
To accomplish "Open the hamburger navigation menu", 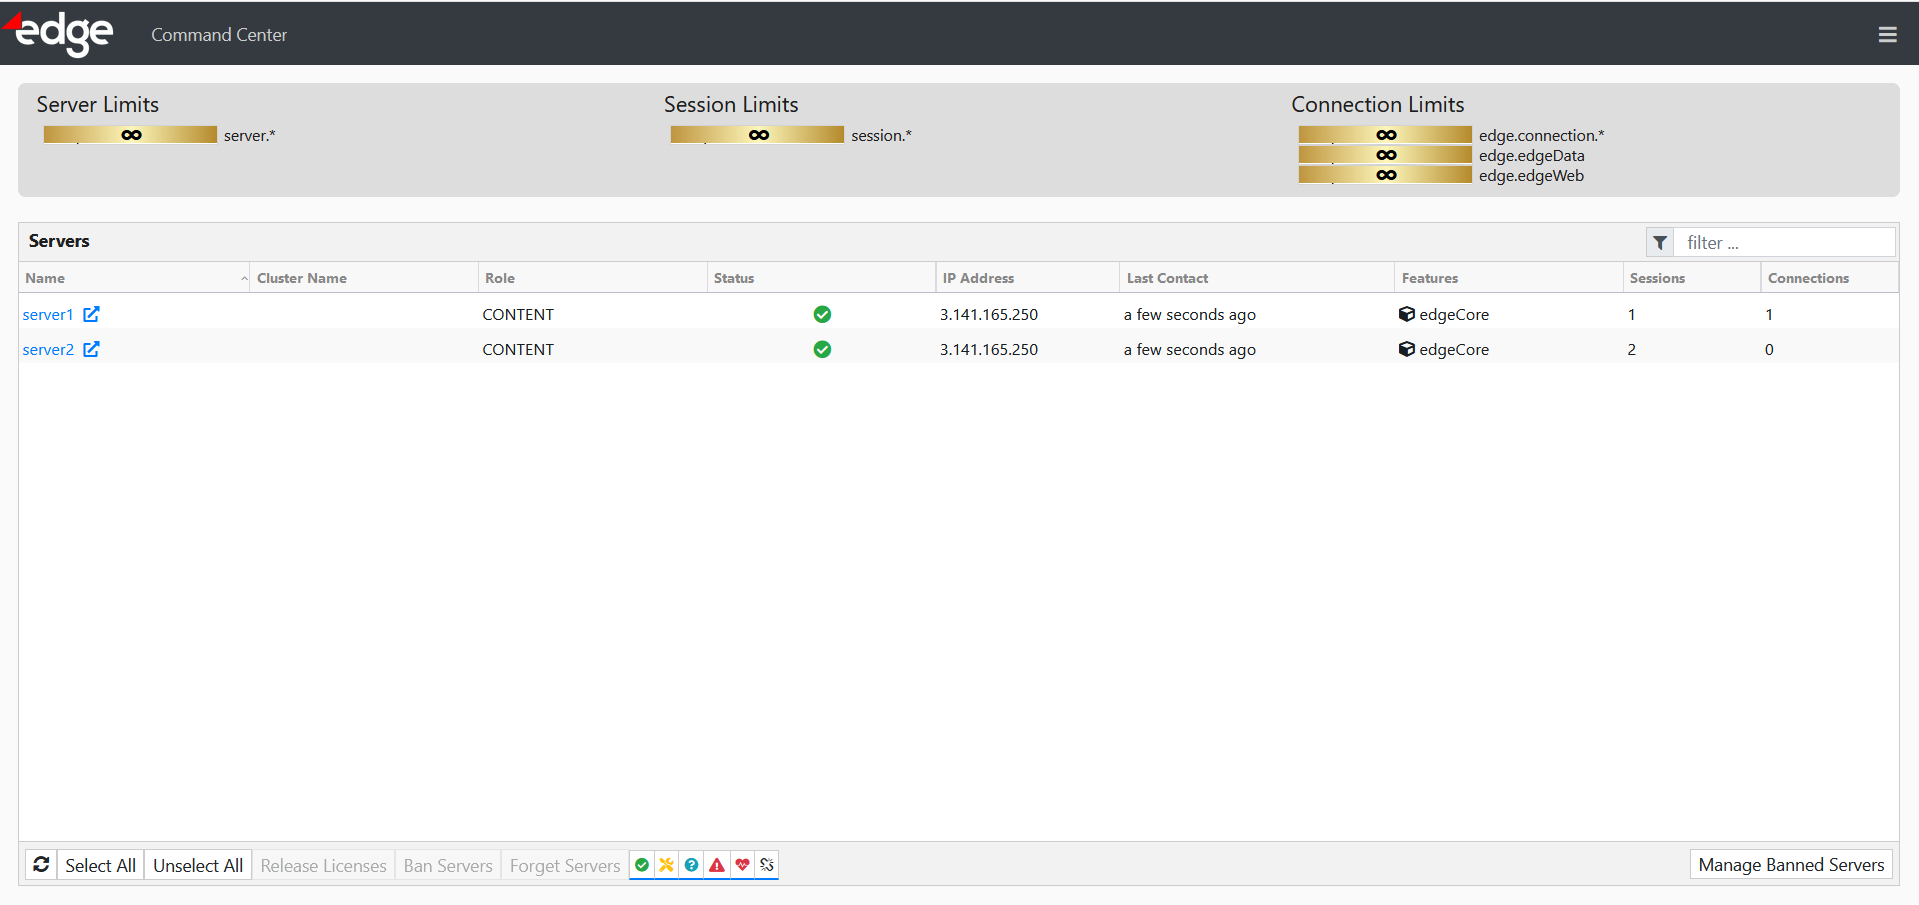I will [1887, 34].
